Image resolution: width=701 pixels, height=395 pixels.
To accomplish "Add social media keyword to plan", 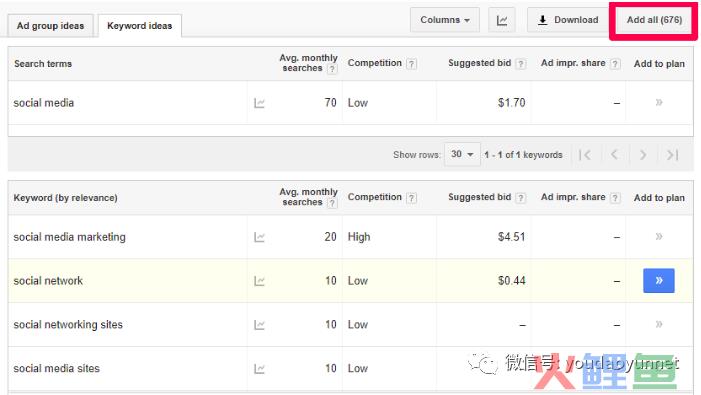I will pos(659,103).
